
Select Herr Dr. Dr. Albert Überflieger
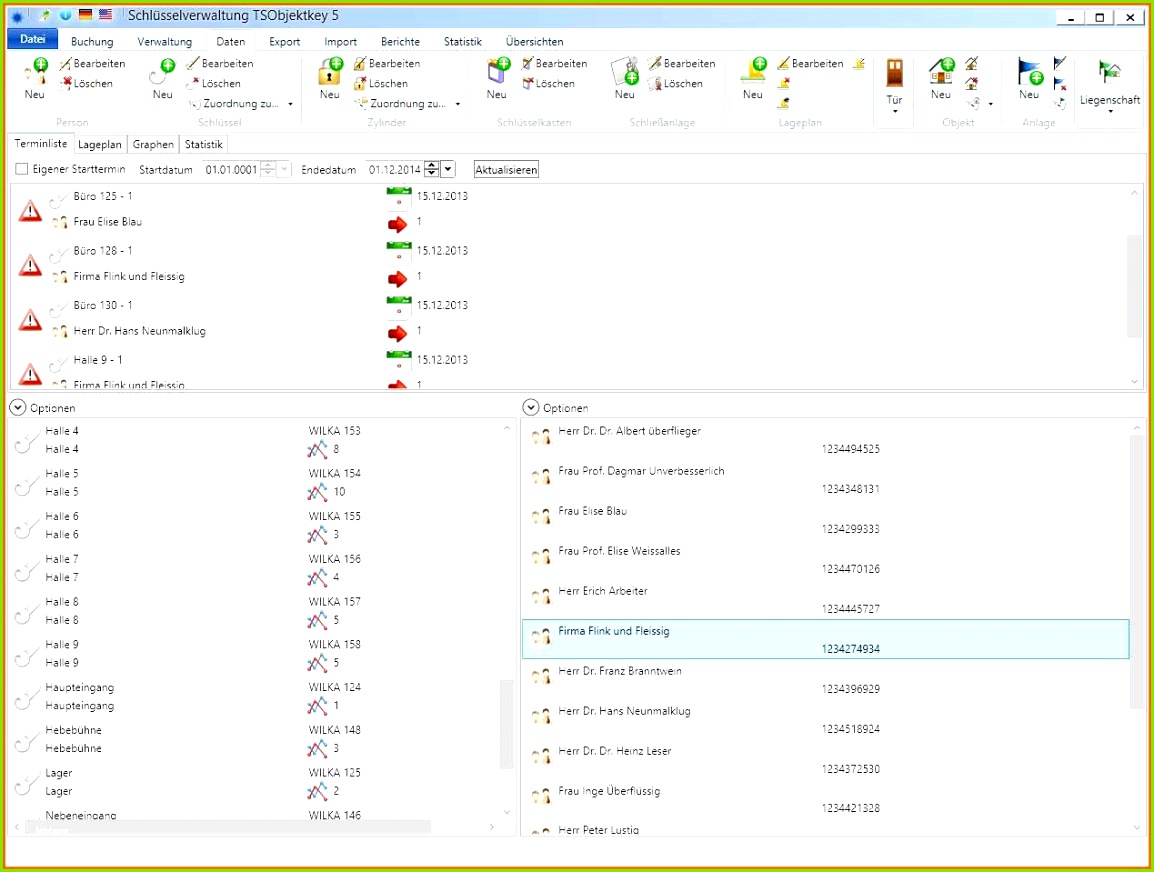pyautogui.click(x=826, y=440)
